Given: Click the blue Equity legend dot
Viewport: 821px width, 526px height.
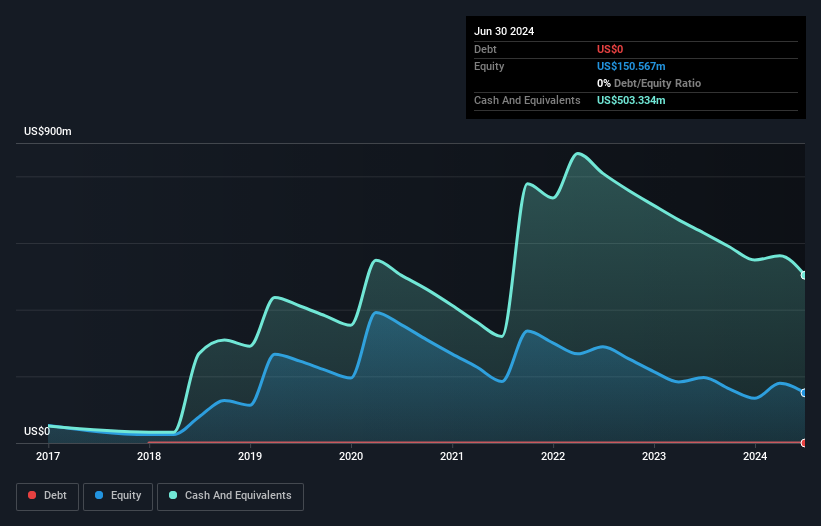Looking at the screenshot, I should [x=99, y=495].
